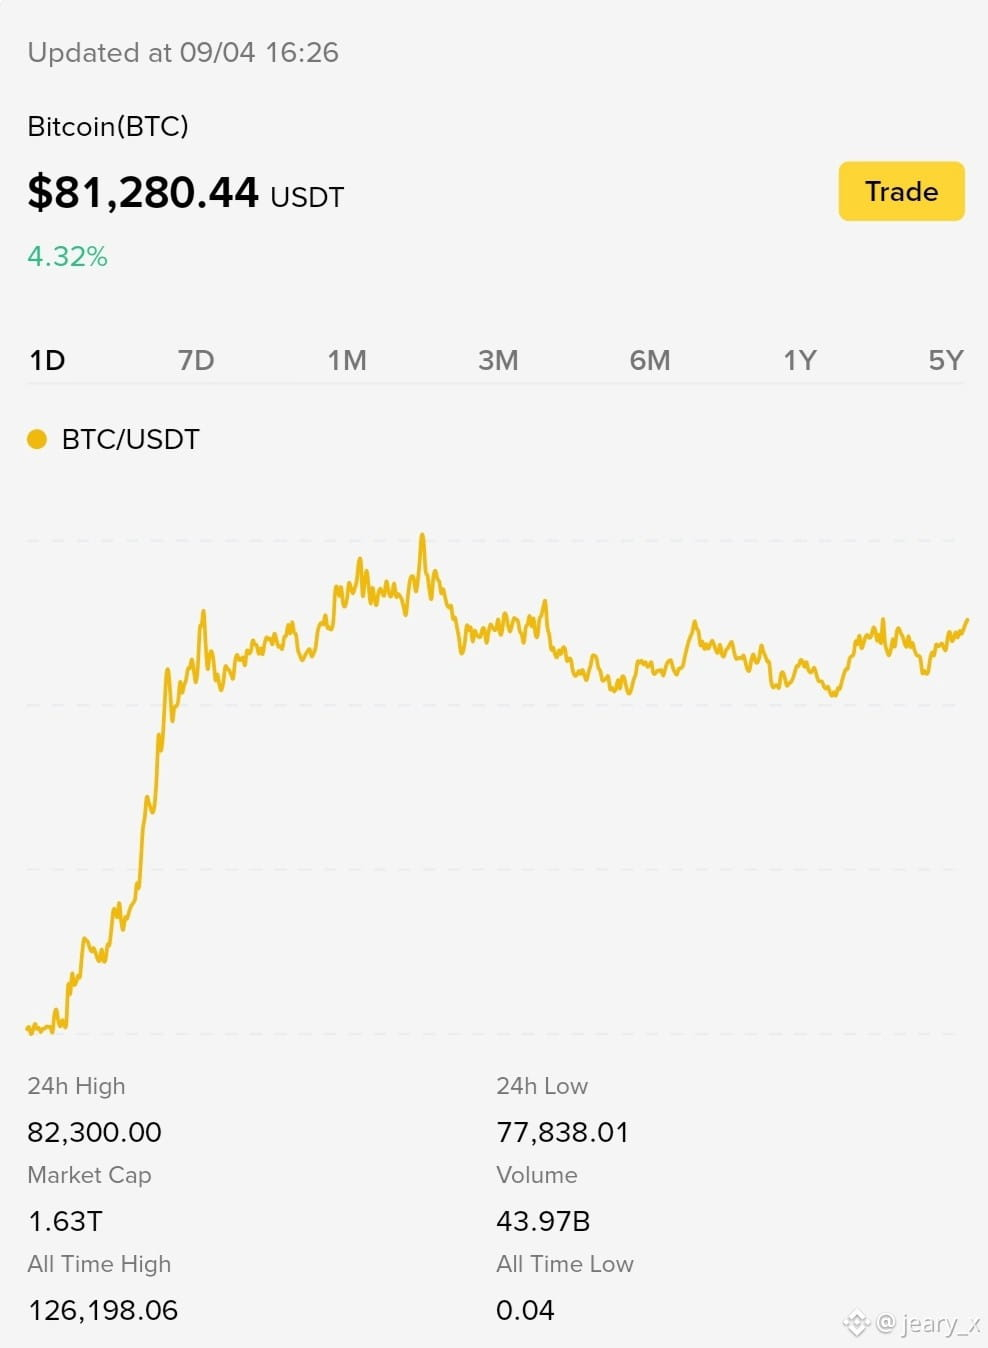
Task: Switch to the 1M timeframe tab
Action: (347, 360)
